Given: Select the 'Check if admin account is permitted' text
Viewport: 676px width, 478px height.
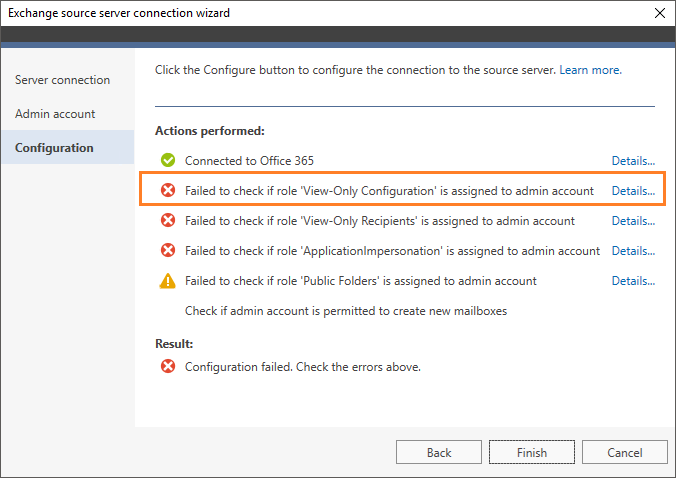Looking at the screenshot, I should tap(346, 311).
